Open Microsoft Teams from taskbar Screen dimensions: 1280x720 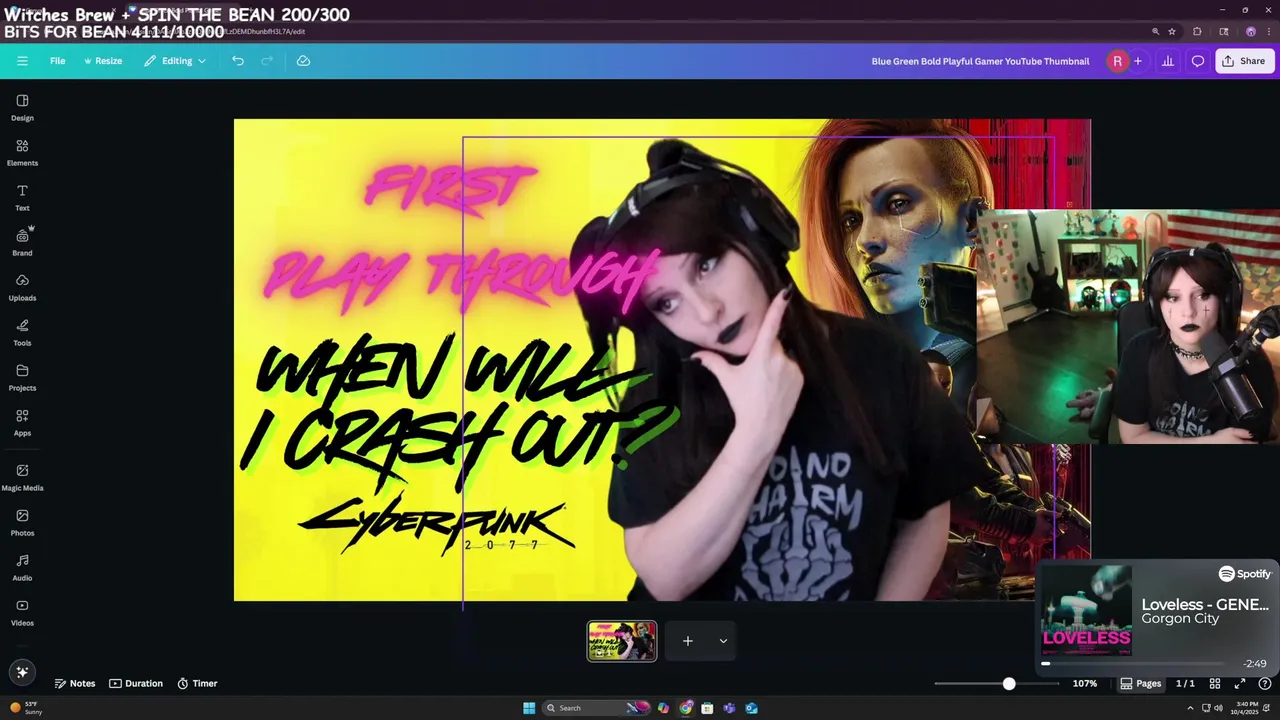[x=729, y=708]
